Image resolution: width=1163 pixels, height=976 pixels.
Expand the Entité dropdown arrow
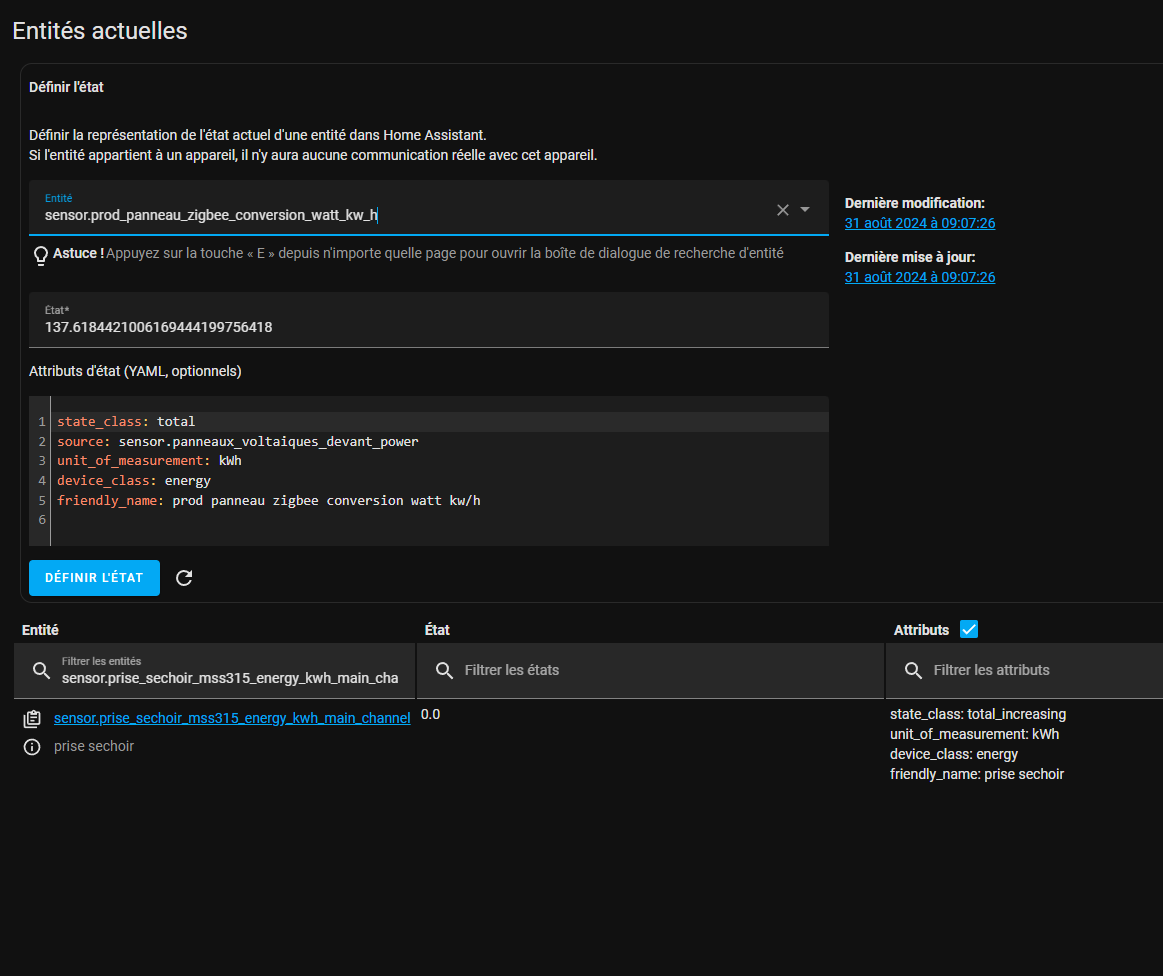click(805, 210)
